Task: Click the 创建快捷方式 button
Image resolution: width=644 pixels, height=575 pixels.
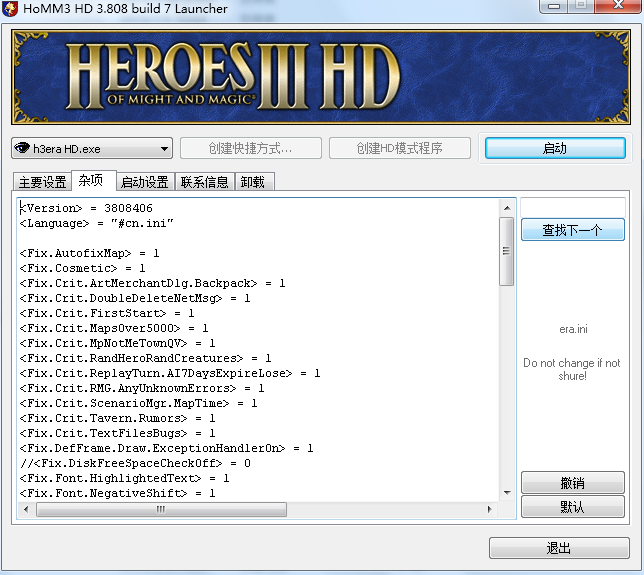Action: tap(251, 148)
